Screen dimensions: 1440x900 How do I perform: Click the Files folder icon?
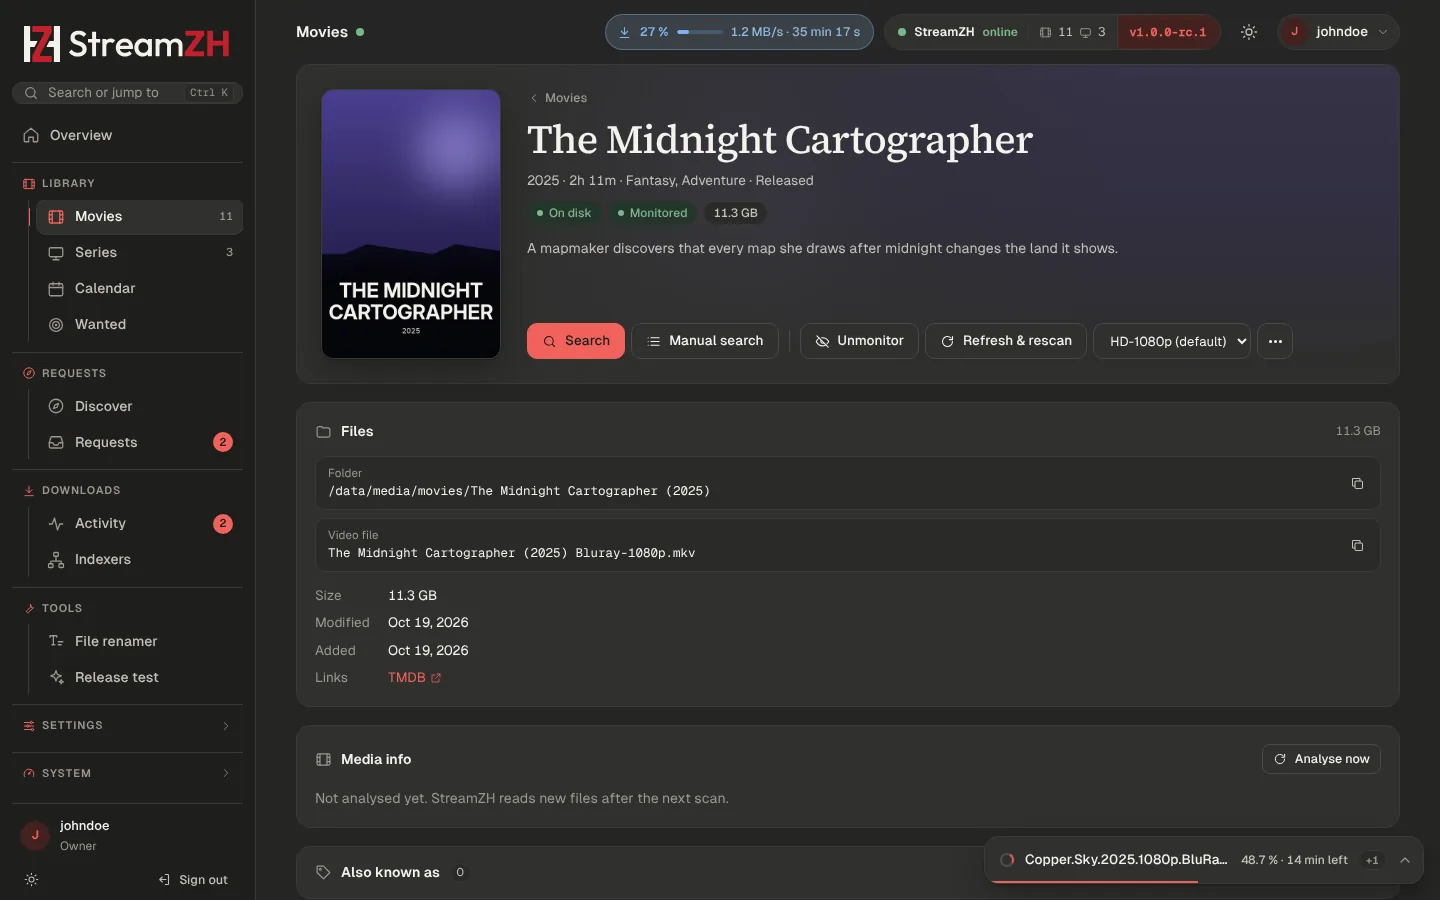(x=323, y=432)
